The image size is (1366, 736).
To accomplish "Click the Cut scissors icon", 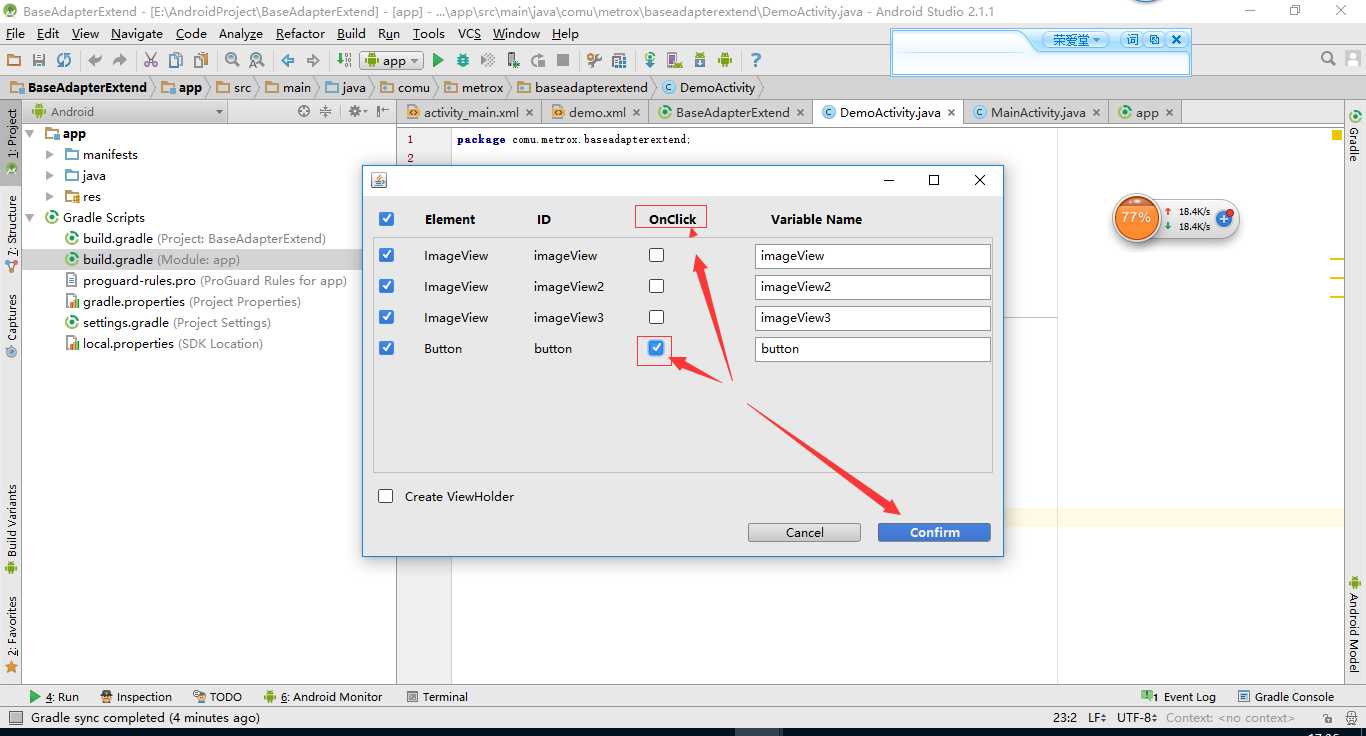I will click(151, 60).
